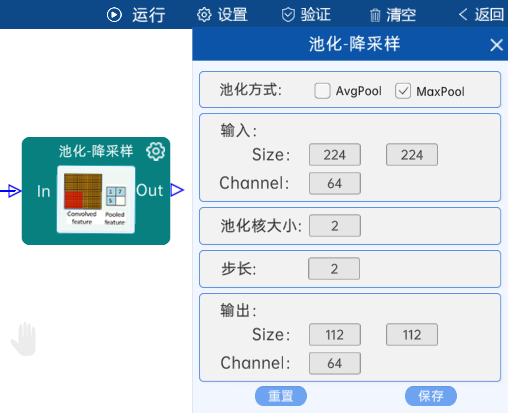Enable the AvgPool checkbox
The image size is (508, 413).
(322, 91)
